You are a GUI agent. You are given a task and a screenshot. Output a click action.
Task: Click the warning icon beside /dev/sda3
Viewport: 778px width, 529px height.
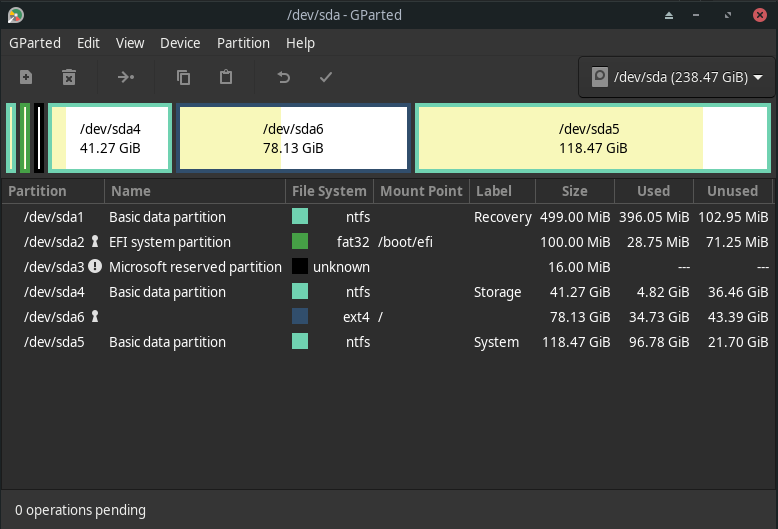coord(95,266)
